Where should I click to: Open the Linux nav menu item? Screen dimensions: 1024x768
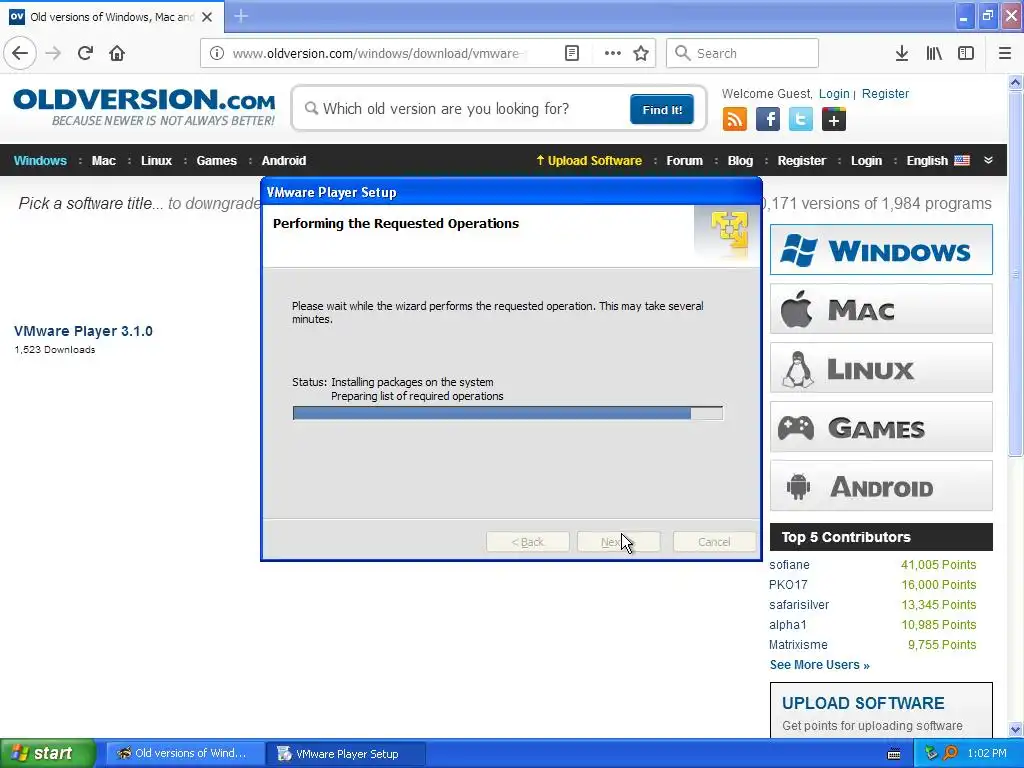[156, 161]
